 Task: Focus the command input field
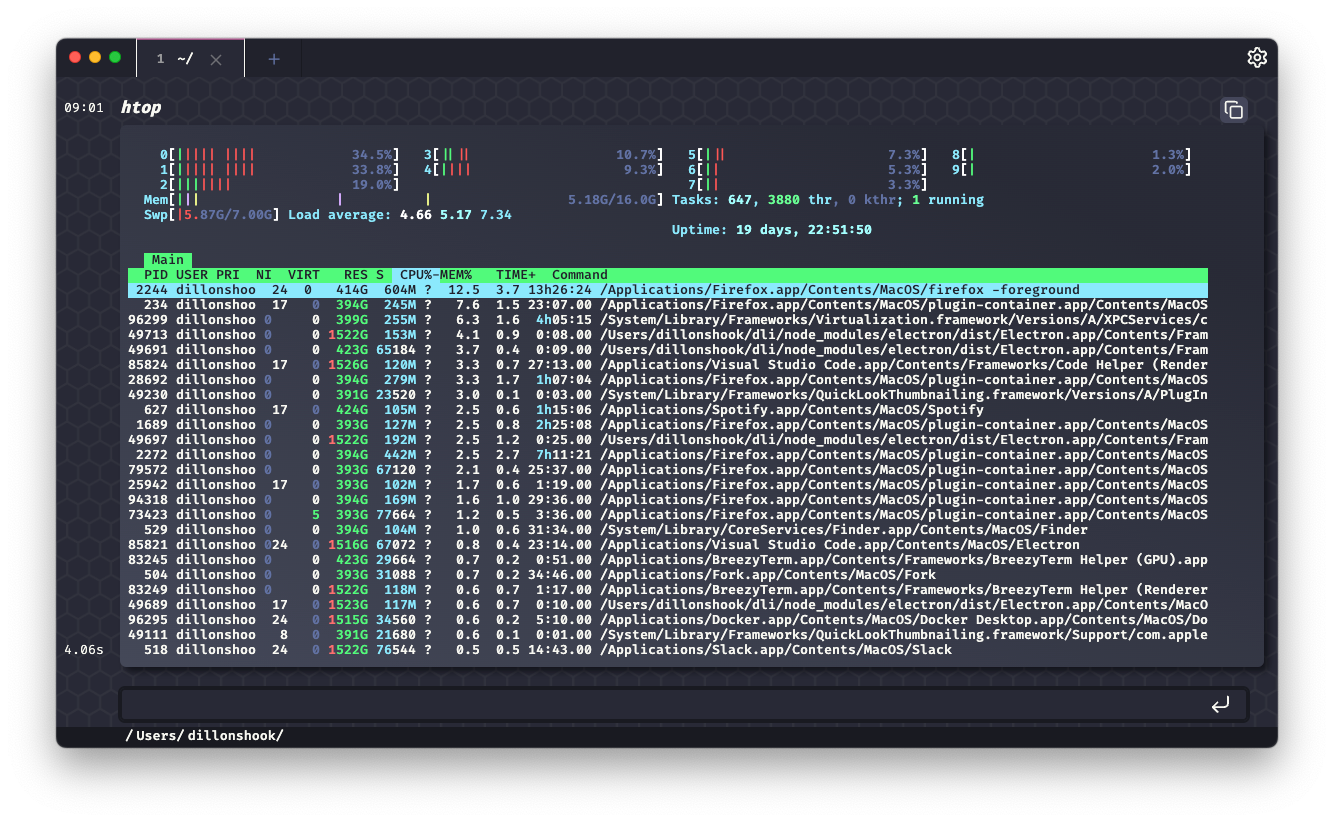(660, 704)
